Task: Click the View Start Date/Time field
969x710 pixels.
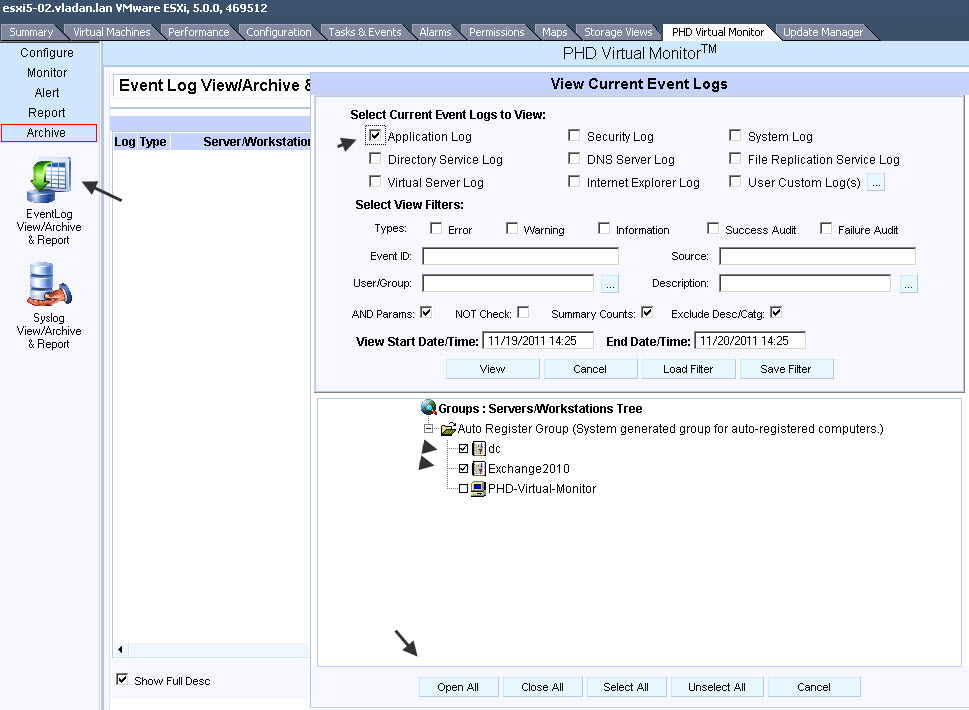Action: pos(538,340)
